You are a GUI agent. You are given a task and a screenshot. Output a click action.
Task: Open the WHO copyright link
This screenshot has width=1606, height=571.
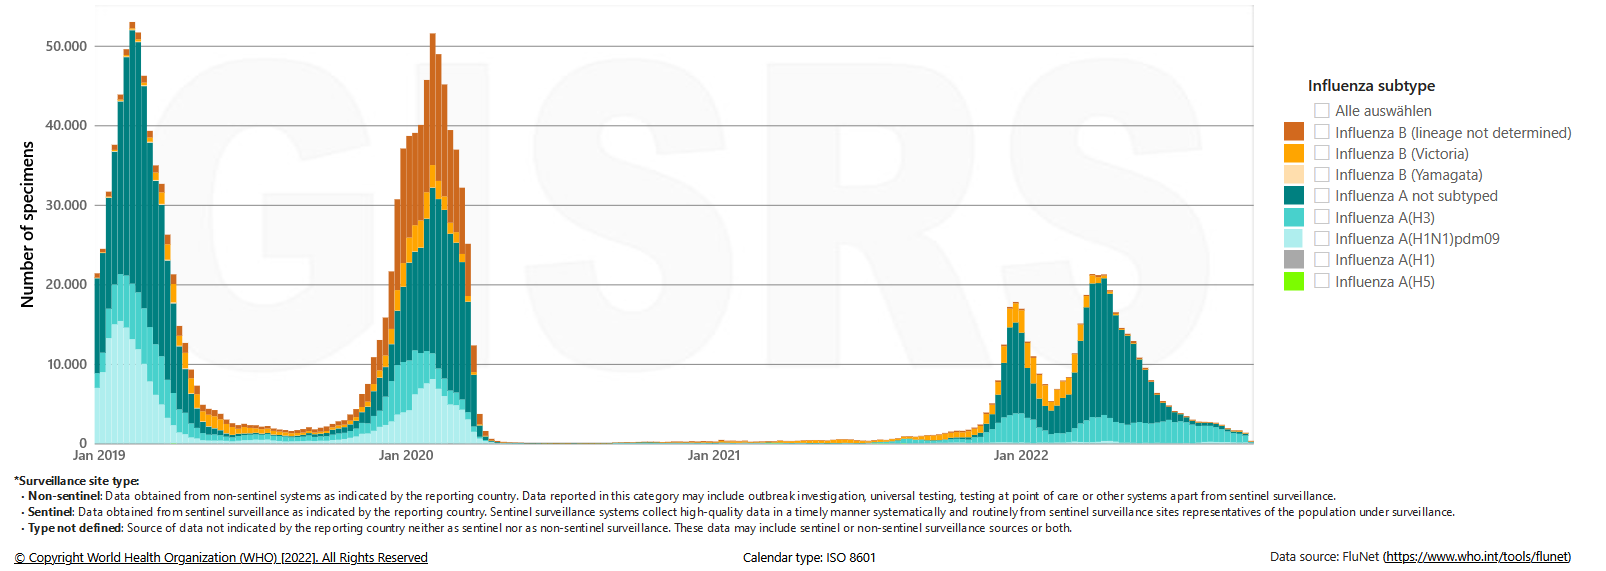click(x=221, y=558)
